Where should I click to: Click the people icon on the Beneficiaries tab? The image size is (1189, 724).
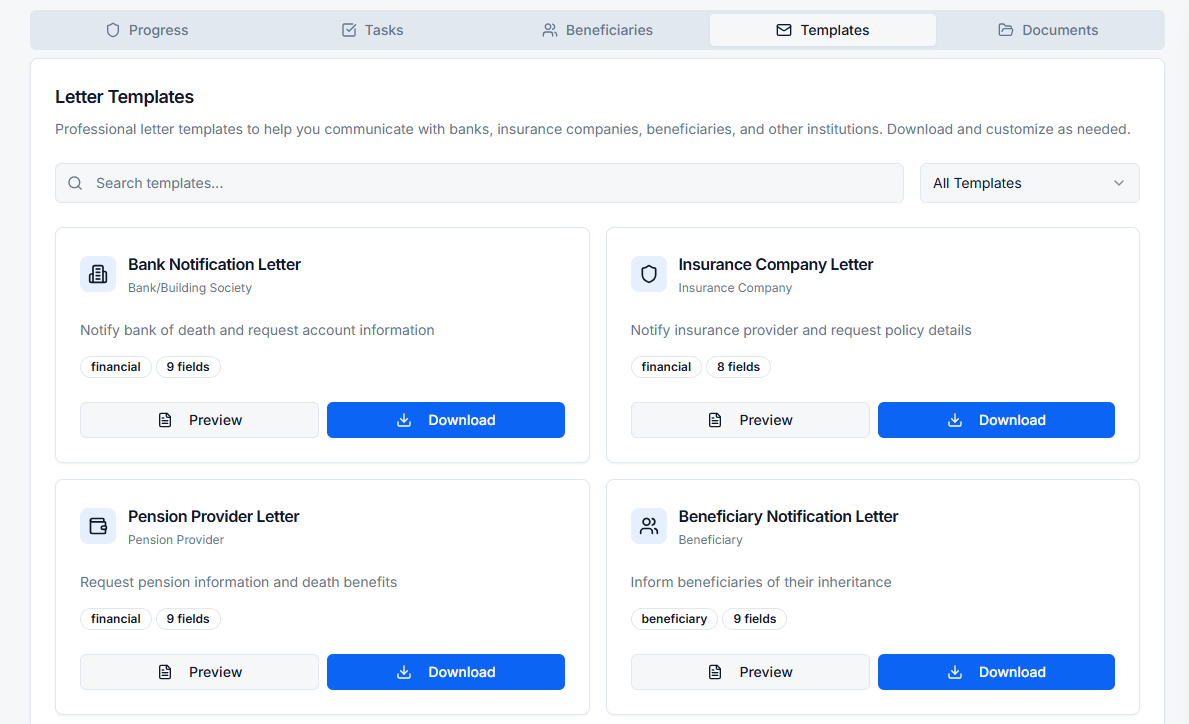click(x=549, y=30)
